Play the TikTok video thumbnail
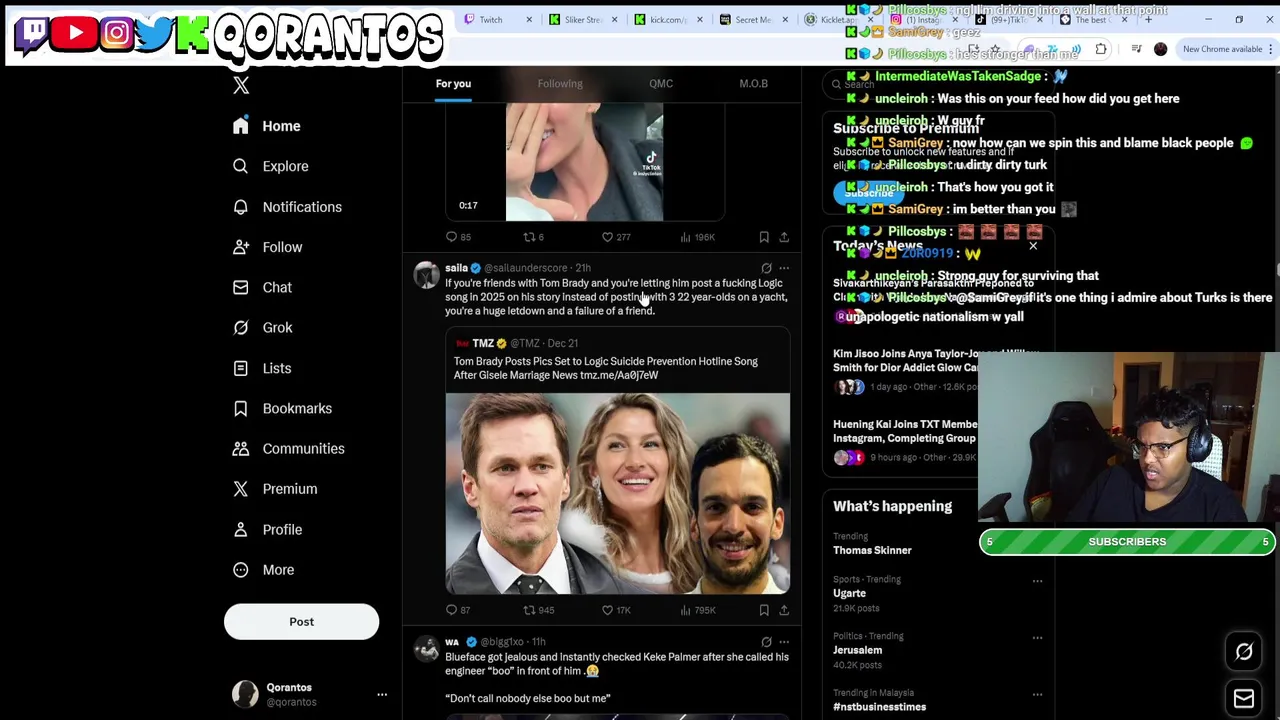The height and width of the screenshot is (720, 1280). coord(584,160)
